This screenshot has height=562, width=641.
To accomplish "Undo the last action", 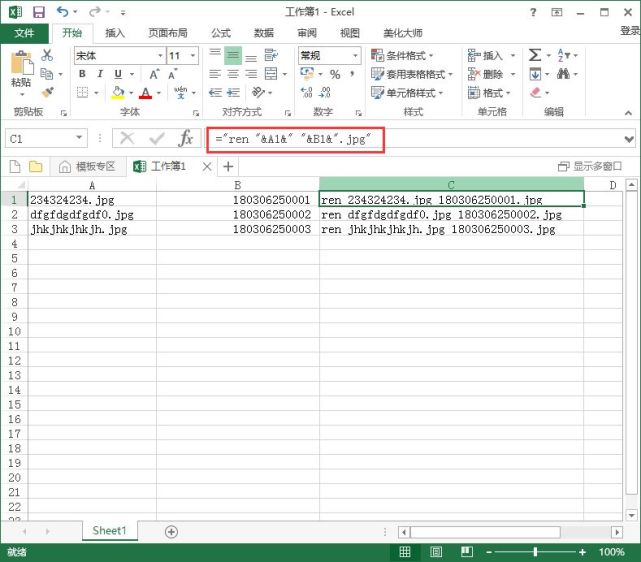I will tap(63, 12).
